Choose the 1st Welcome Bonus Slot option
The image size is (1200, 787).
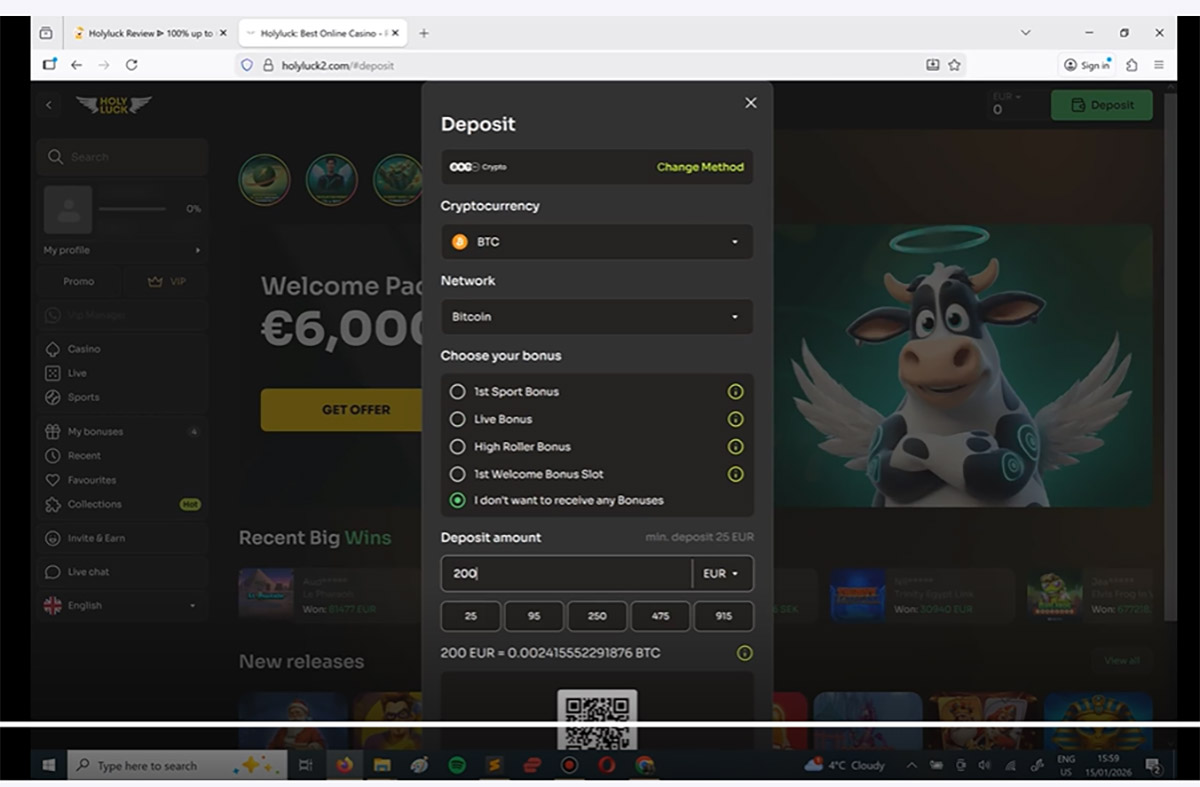(457, 474)
